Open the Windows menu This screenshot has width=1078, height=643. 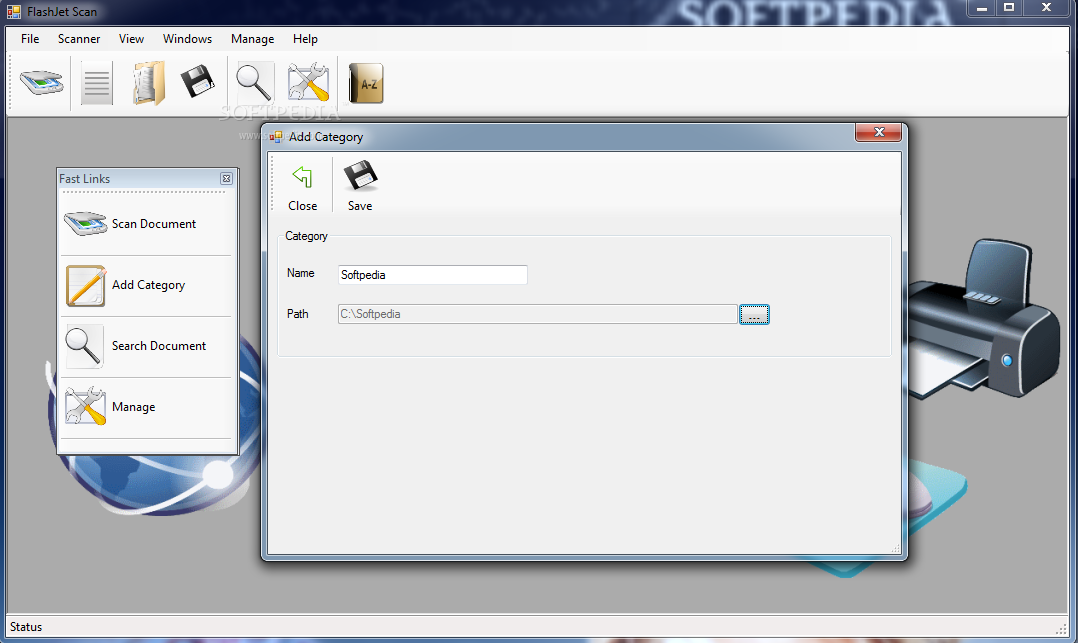(x=187, y=39)
